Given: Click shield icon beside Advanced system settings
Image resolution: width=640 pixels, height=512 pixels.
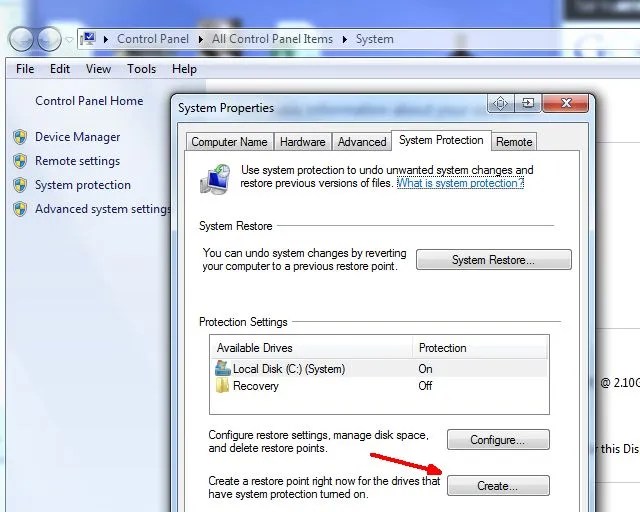Looking at the screenshot, I should tap(20, 209).
